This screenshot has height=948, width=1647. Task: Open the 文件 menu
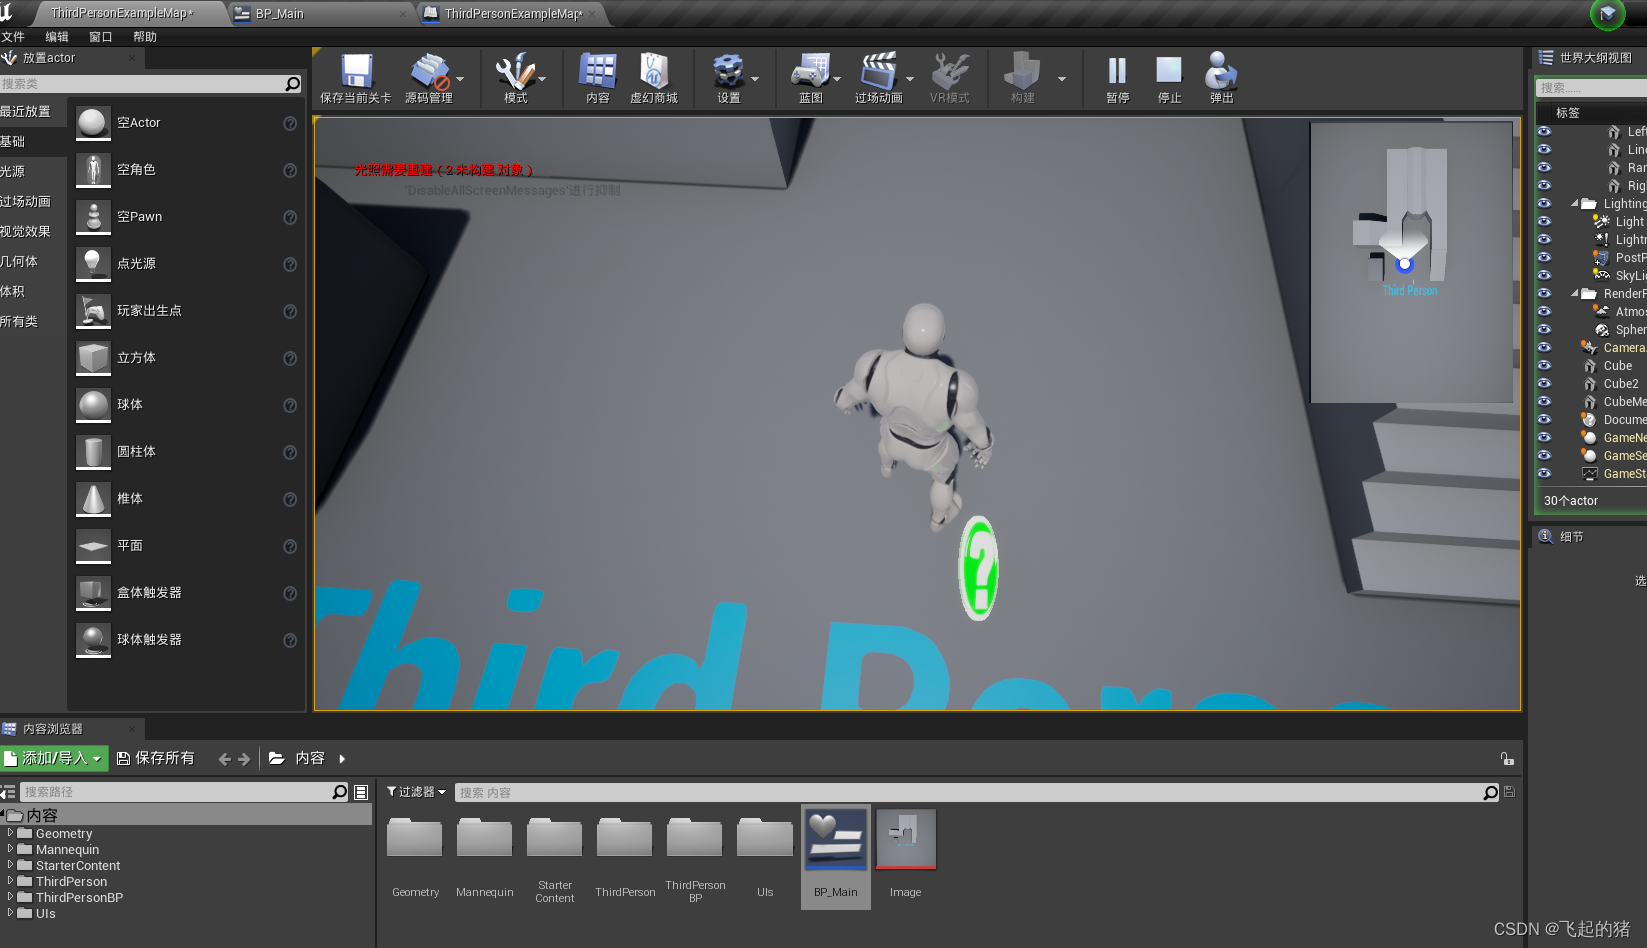tap(13, 37)
